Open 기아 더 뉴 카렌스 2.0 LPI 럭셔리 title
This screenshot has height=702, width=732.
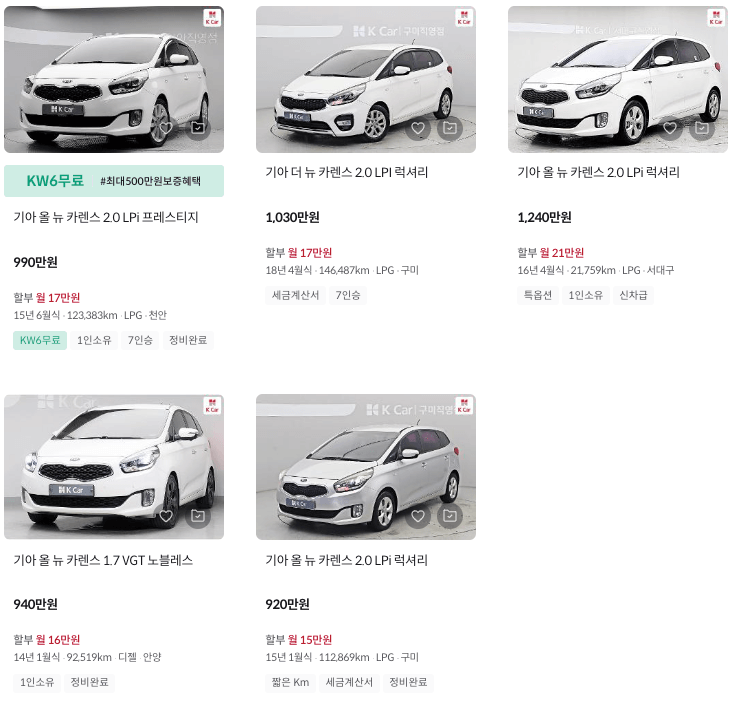click(x=346, y=172)
